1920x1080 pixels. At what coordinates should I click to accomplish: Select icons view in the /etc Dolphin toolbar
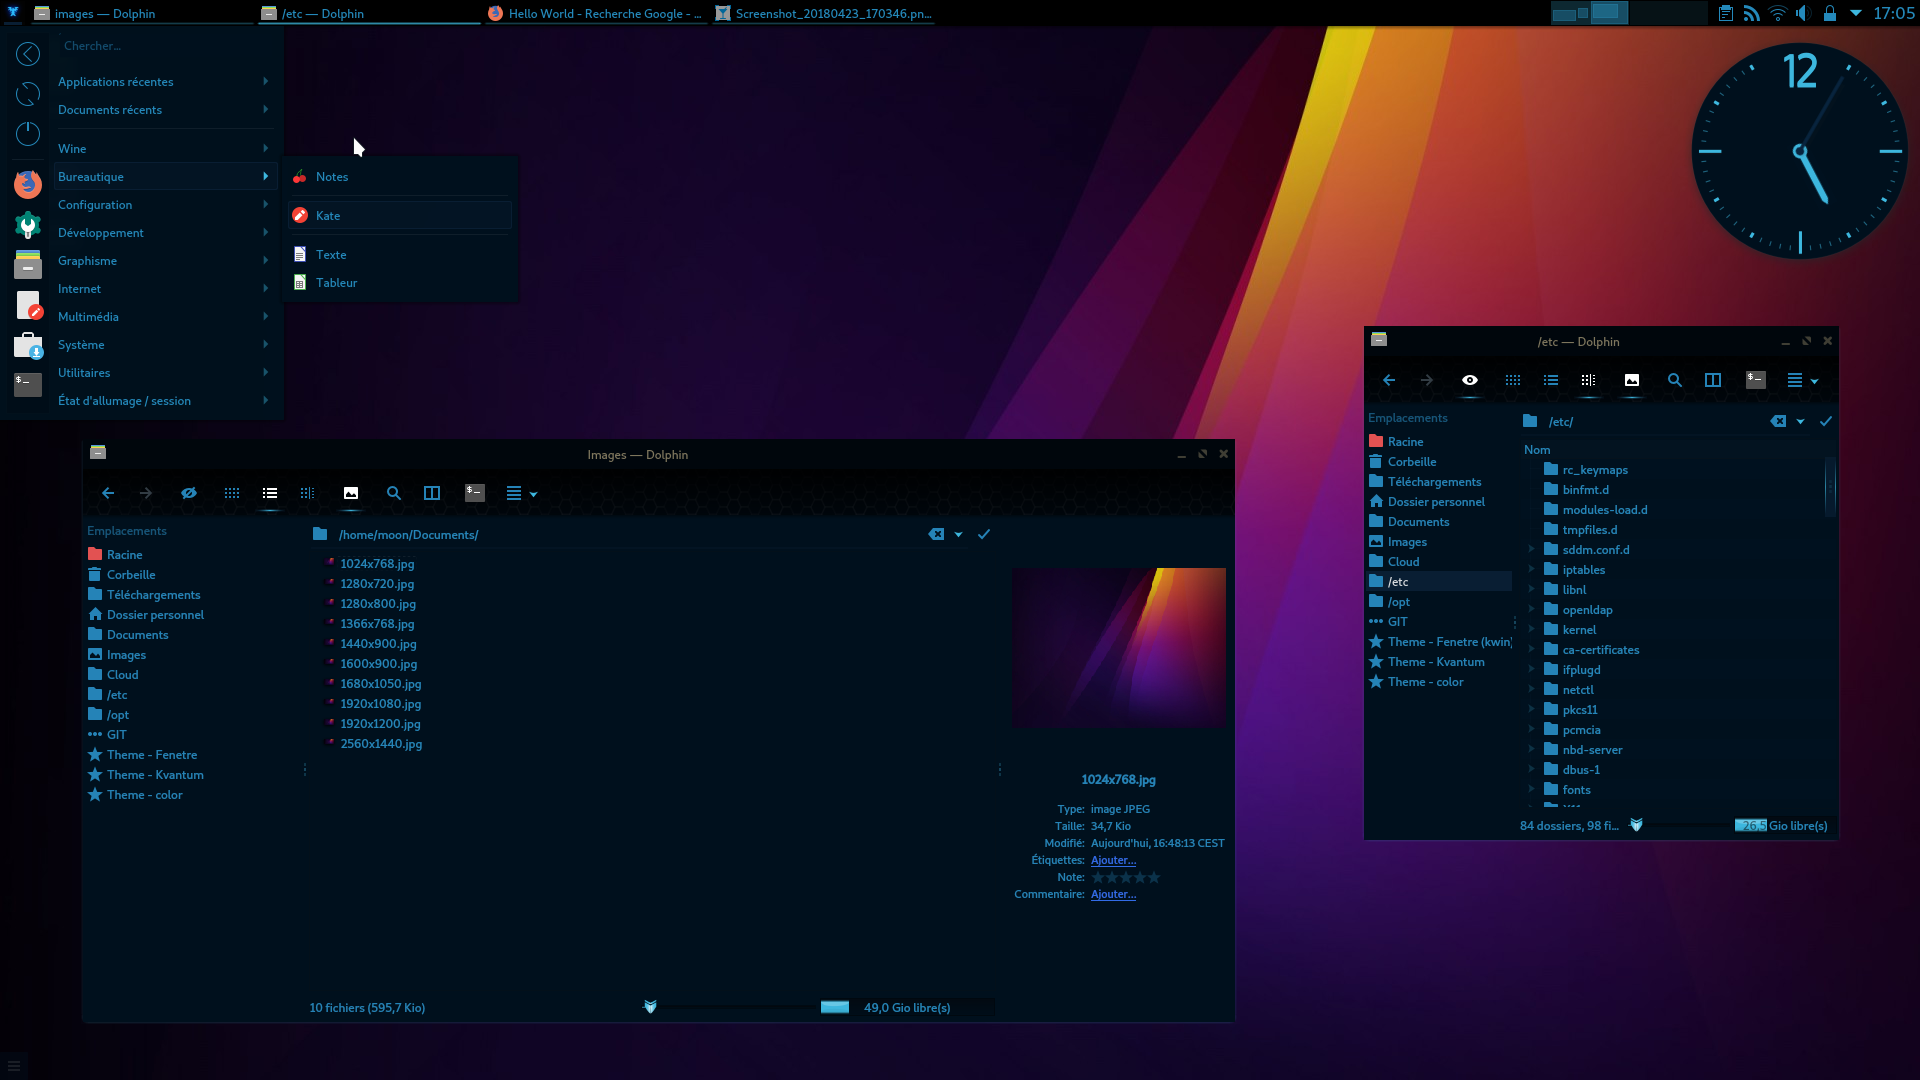pyautogui.click(x=1512, y=380)
